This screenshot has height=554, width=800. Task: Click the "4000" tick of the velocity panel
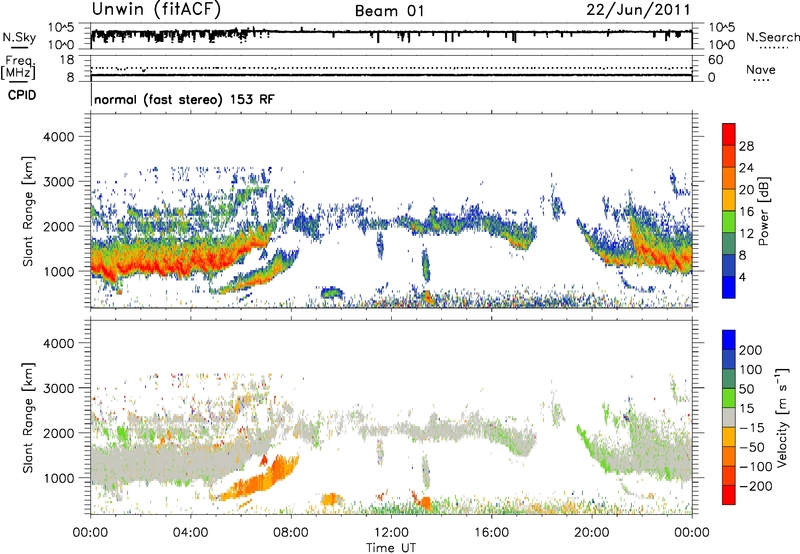(x=58, y=343)
